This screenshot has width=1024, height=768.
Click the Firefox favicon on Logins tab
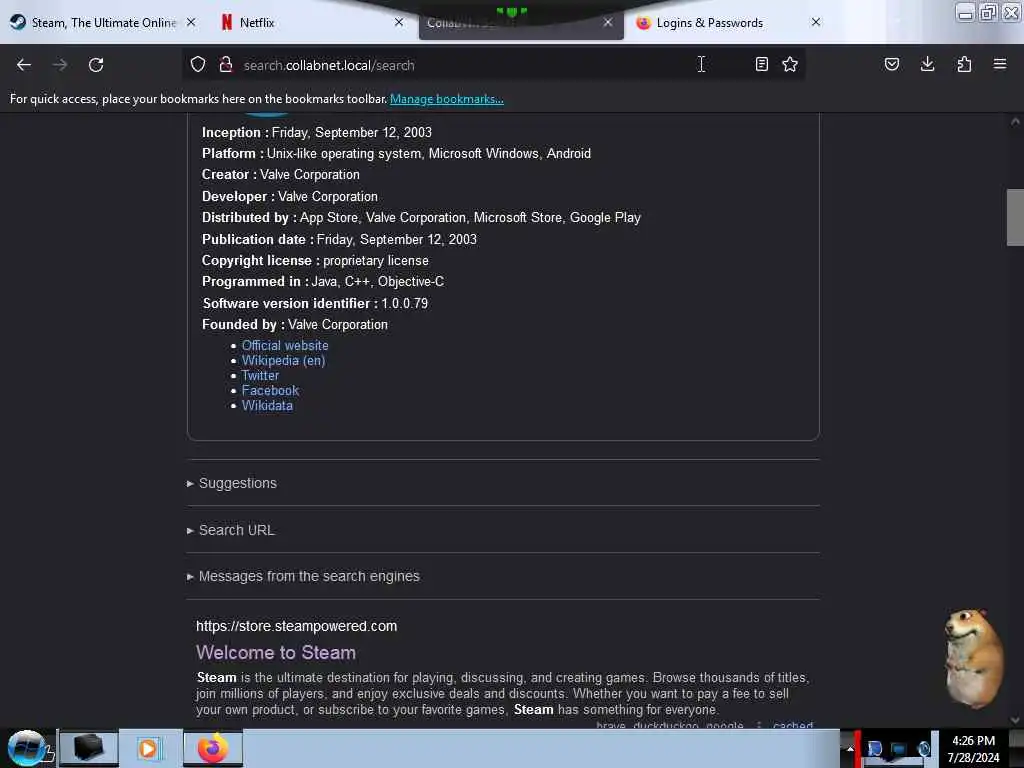point(643,23)
